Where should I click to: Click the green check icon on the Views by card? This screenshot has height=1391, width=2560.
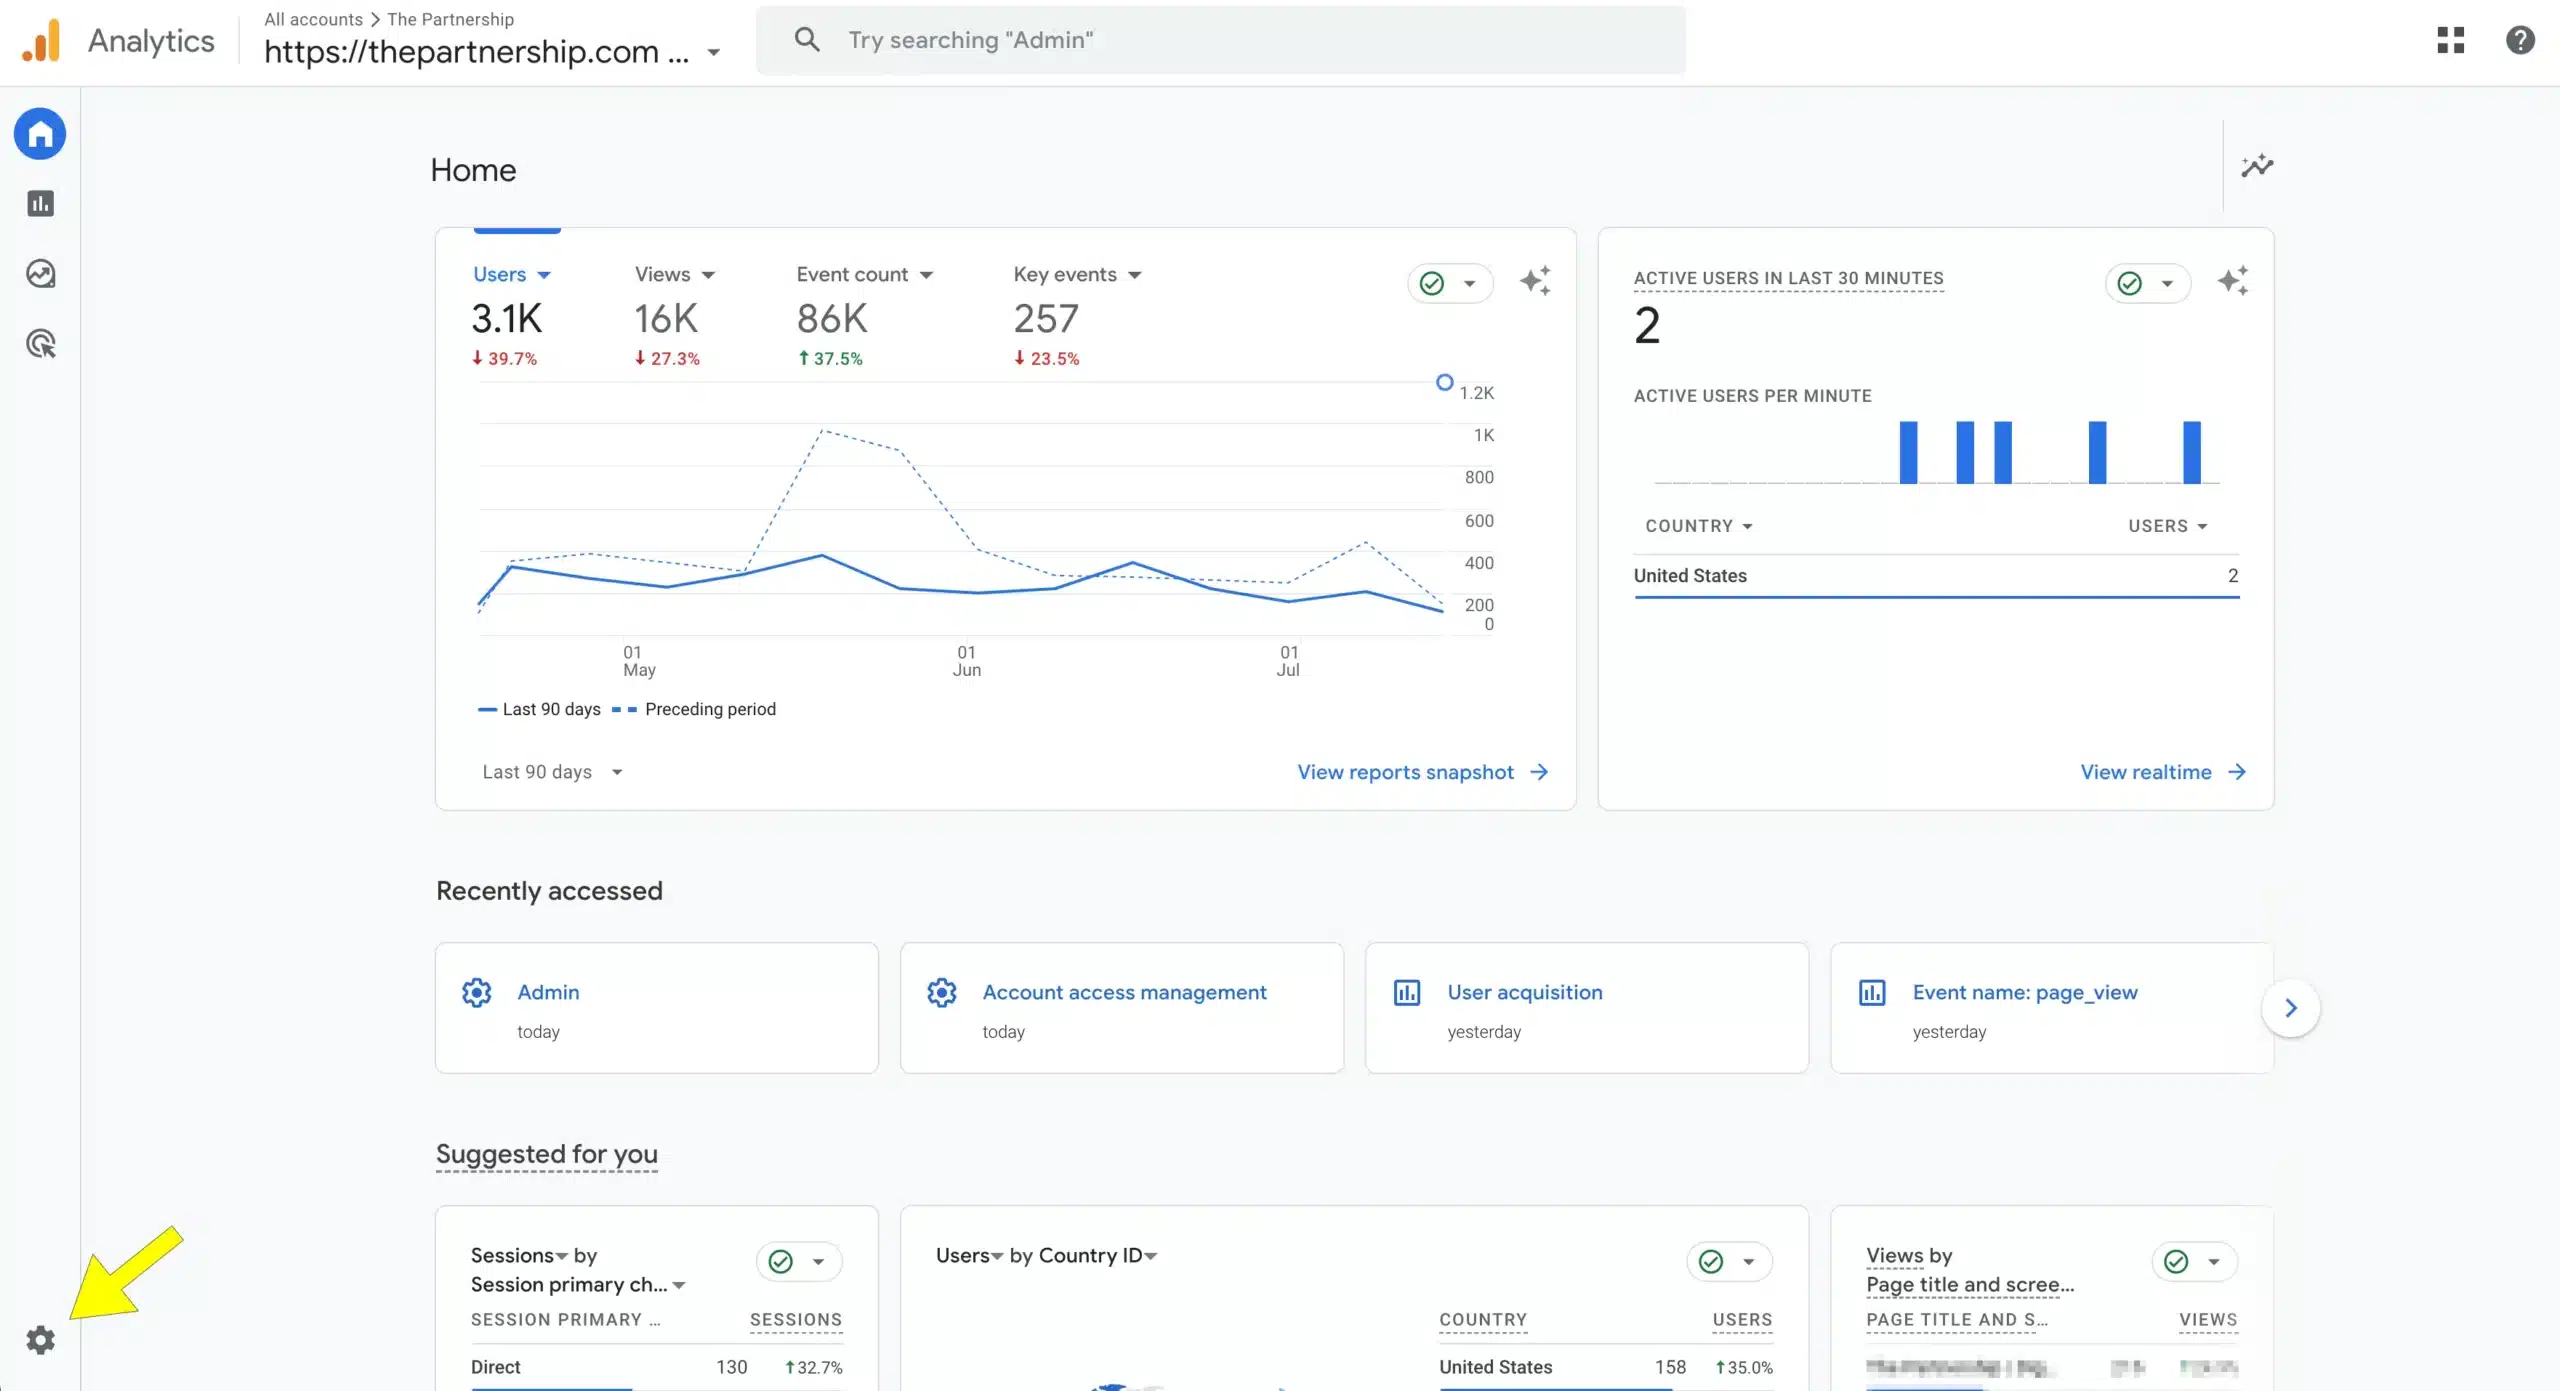[x=2176, y=1262]
